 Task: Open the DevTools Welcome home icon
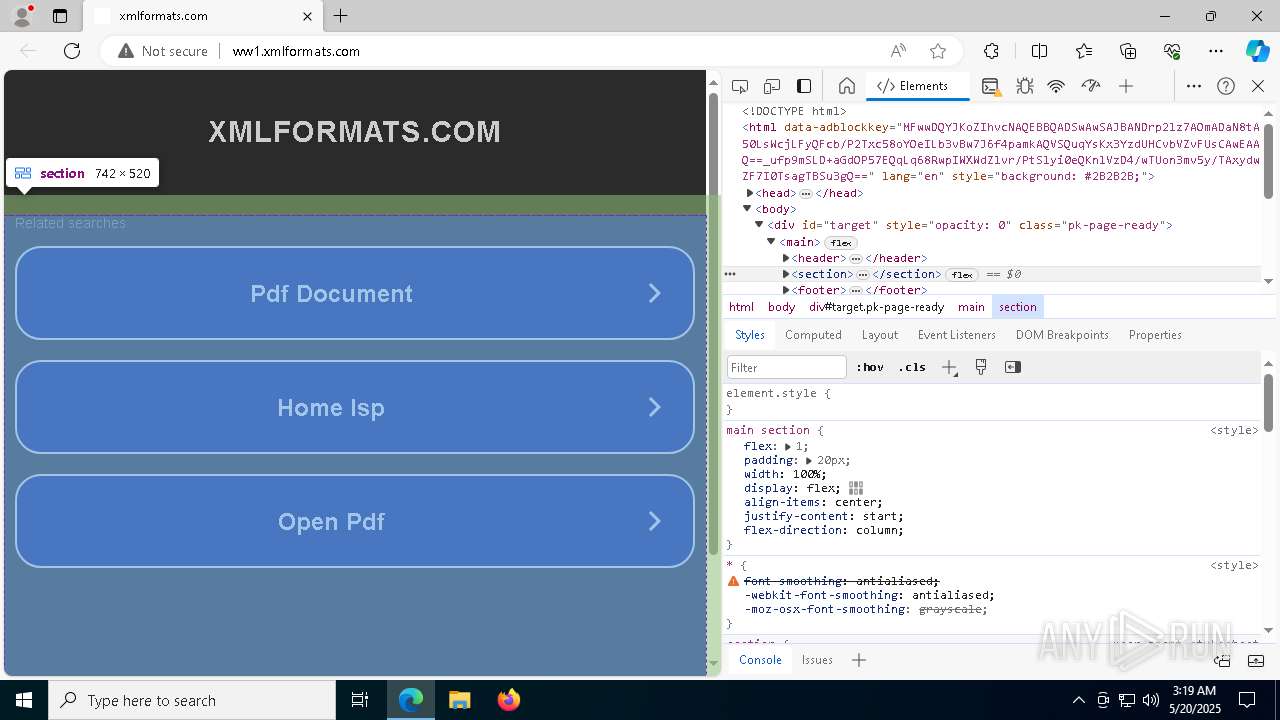pyautogui.click(x=847, y=86)
